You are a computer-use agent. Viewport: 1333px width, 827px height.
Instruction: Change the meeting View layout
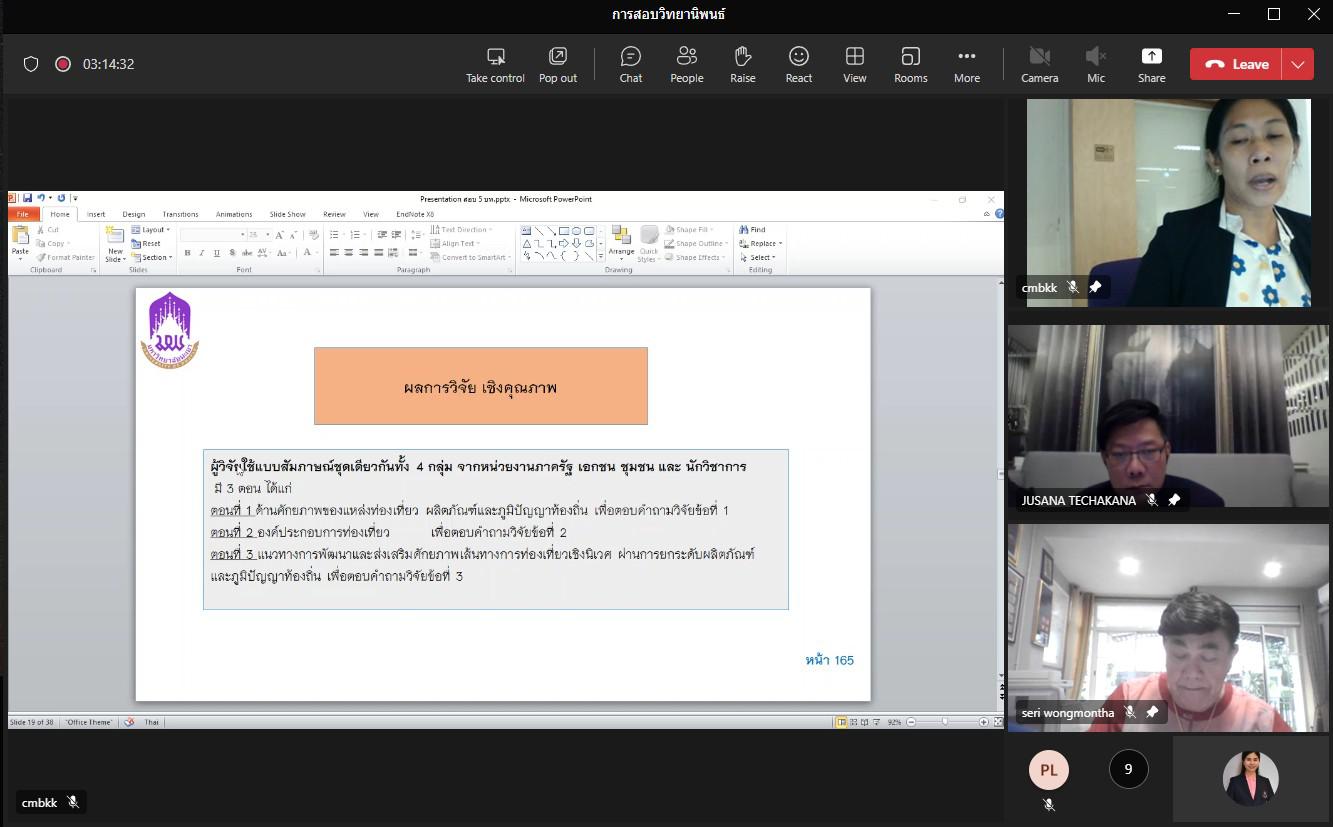click(855, 64)
